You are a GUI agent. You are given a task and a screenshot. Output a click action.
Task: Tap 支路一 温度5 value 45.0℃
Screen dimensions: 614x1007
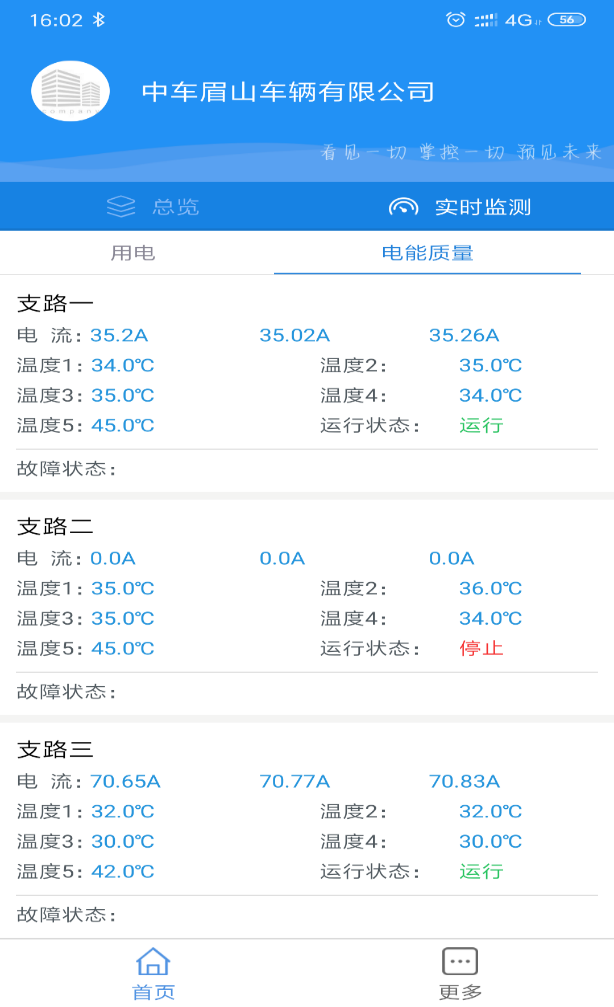click(123, 425)
